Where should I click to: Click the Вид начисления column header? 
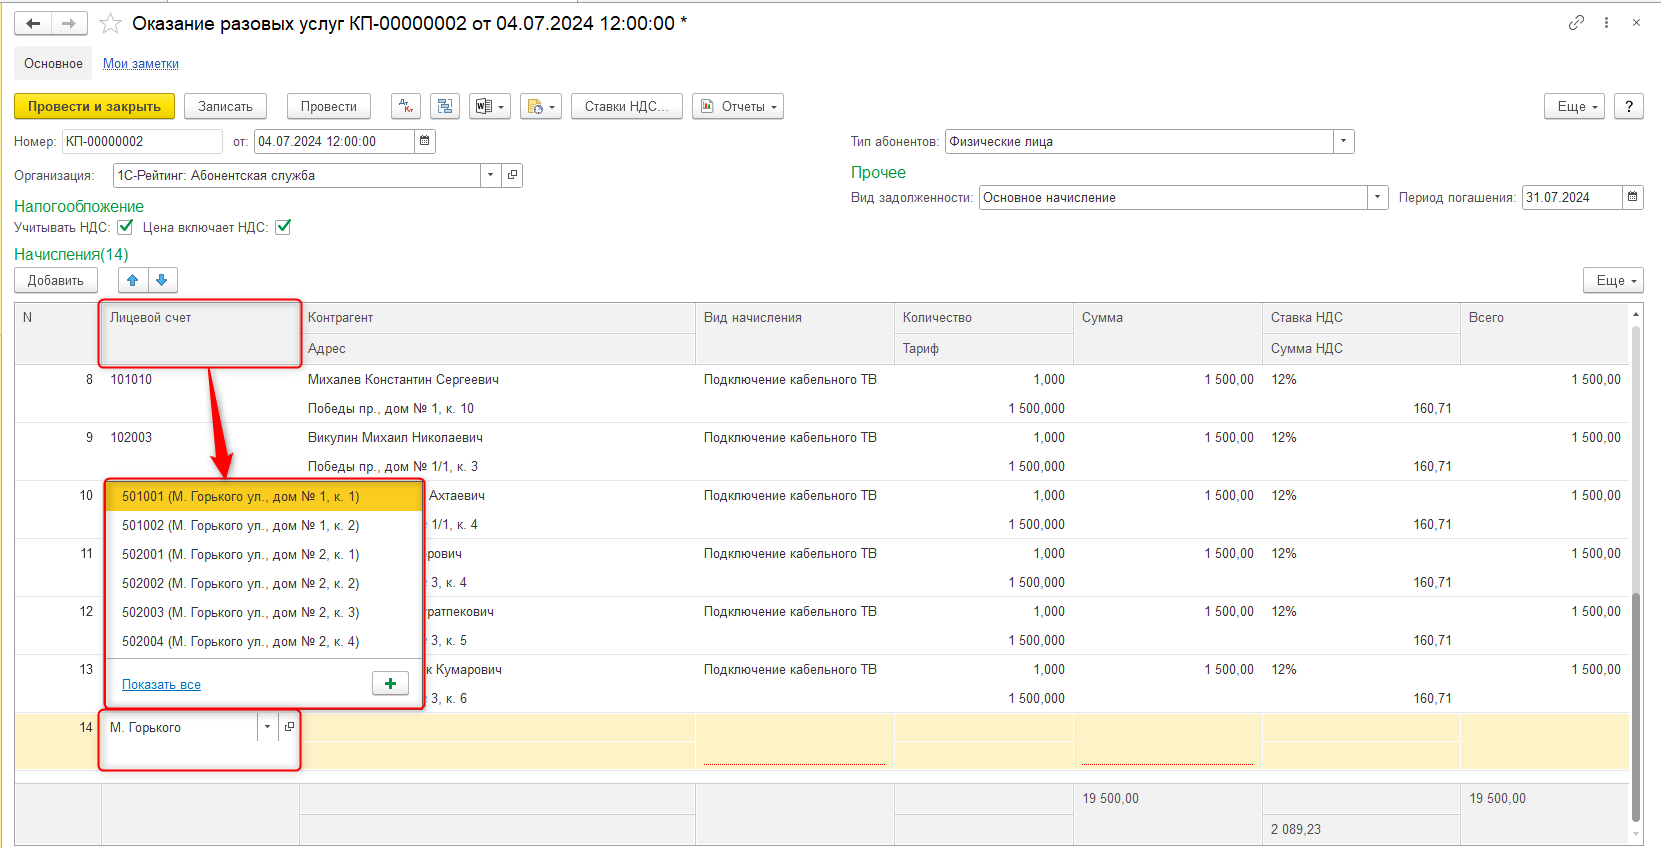pyautogui.click(x=795, y=333)
